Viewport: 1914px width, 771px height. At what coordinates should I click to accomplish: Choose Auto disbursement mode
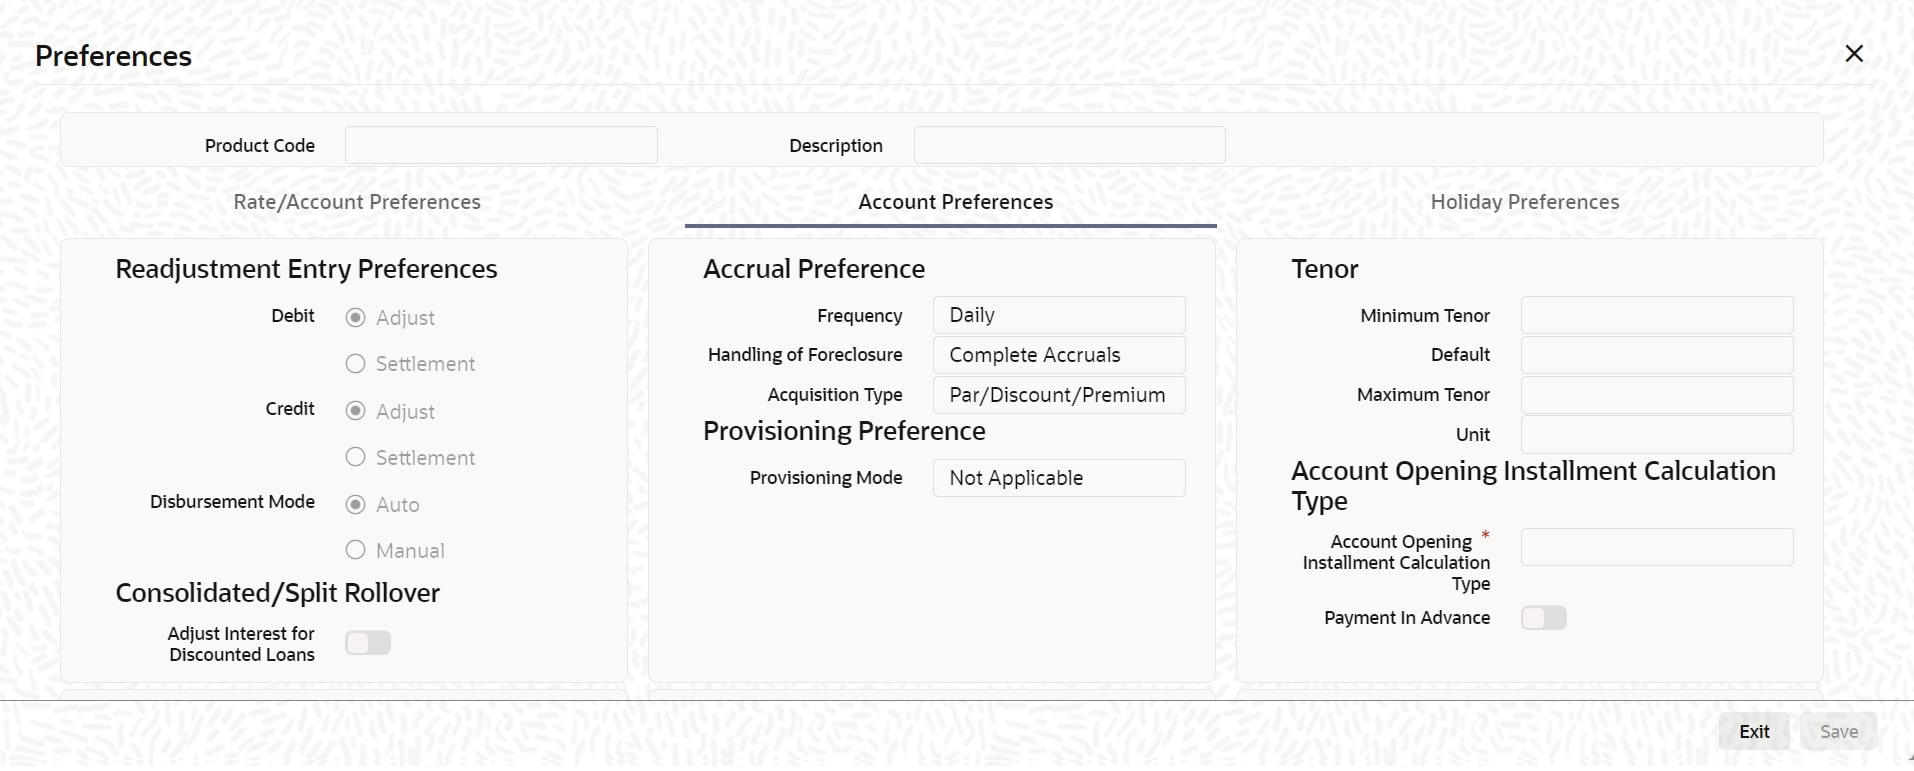355,504
